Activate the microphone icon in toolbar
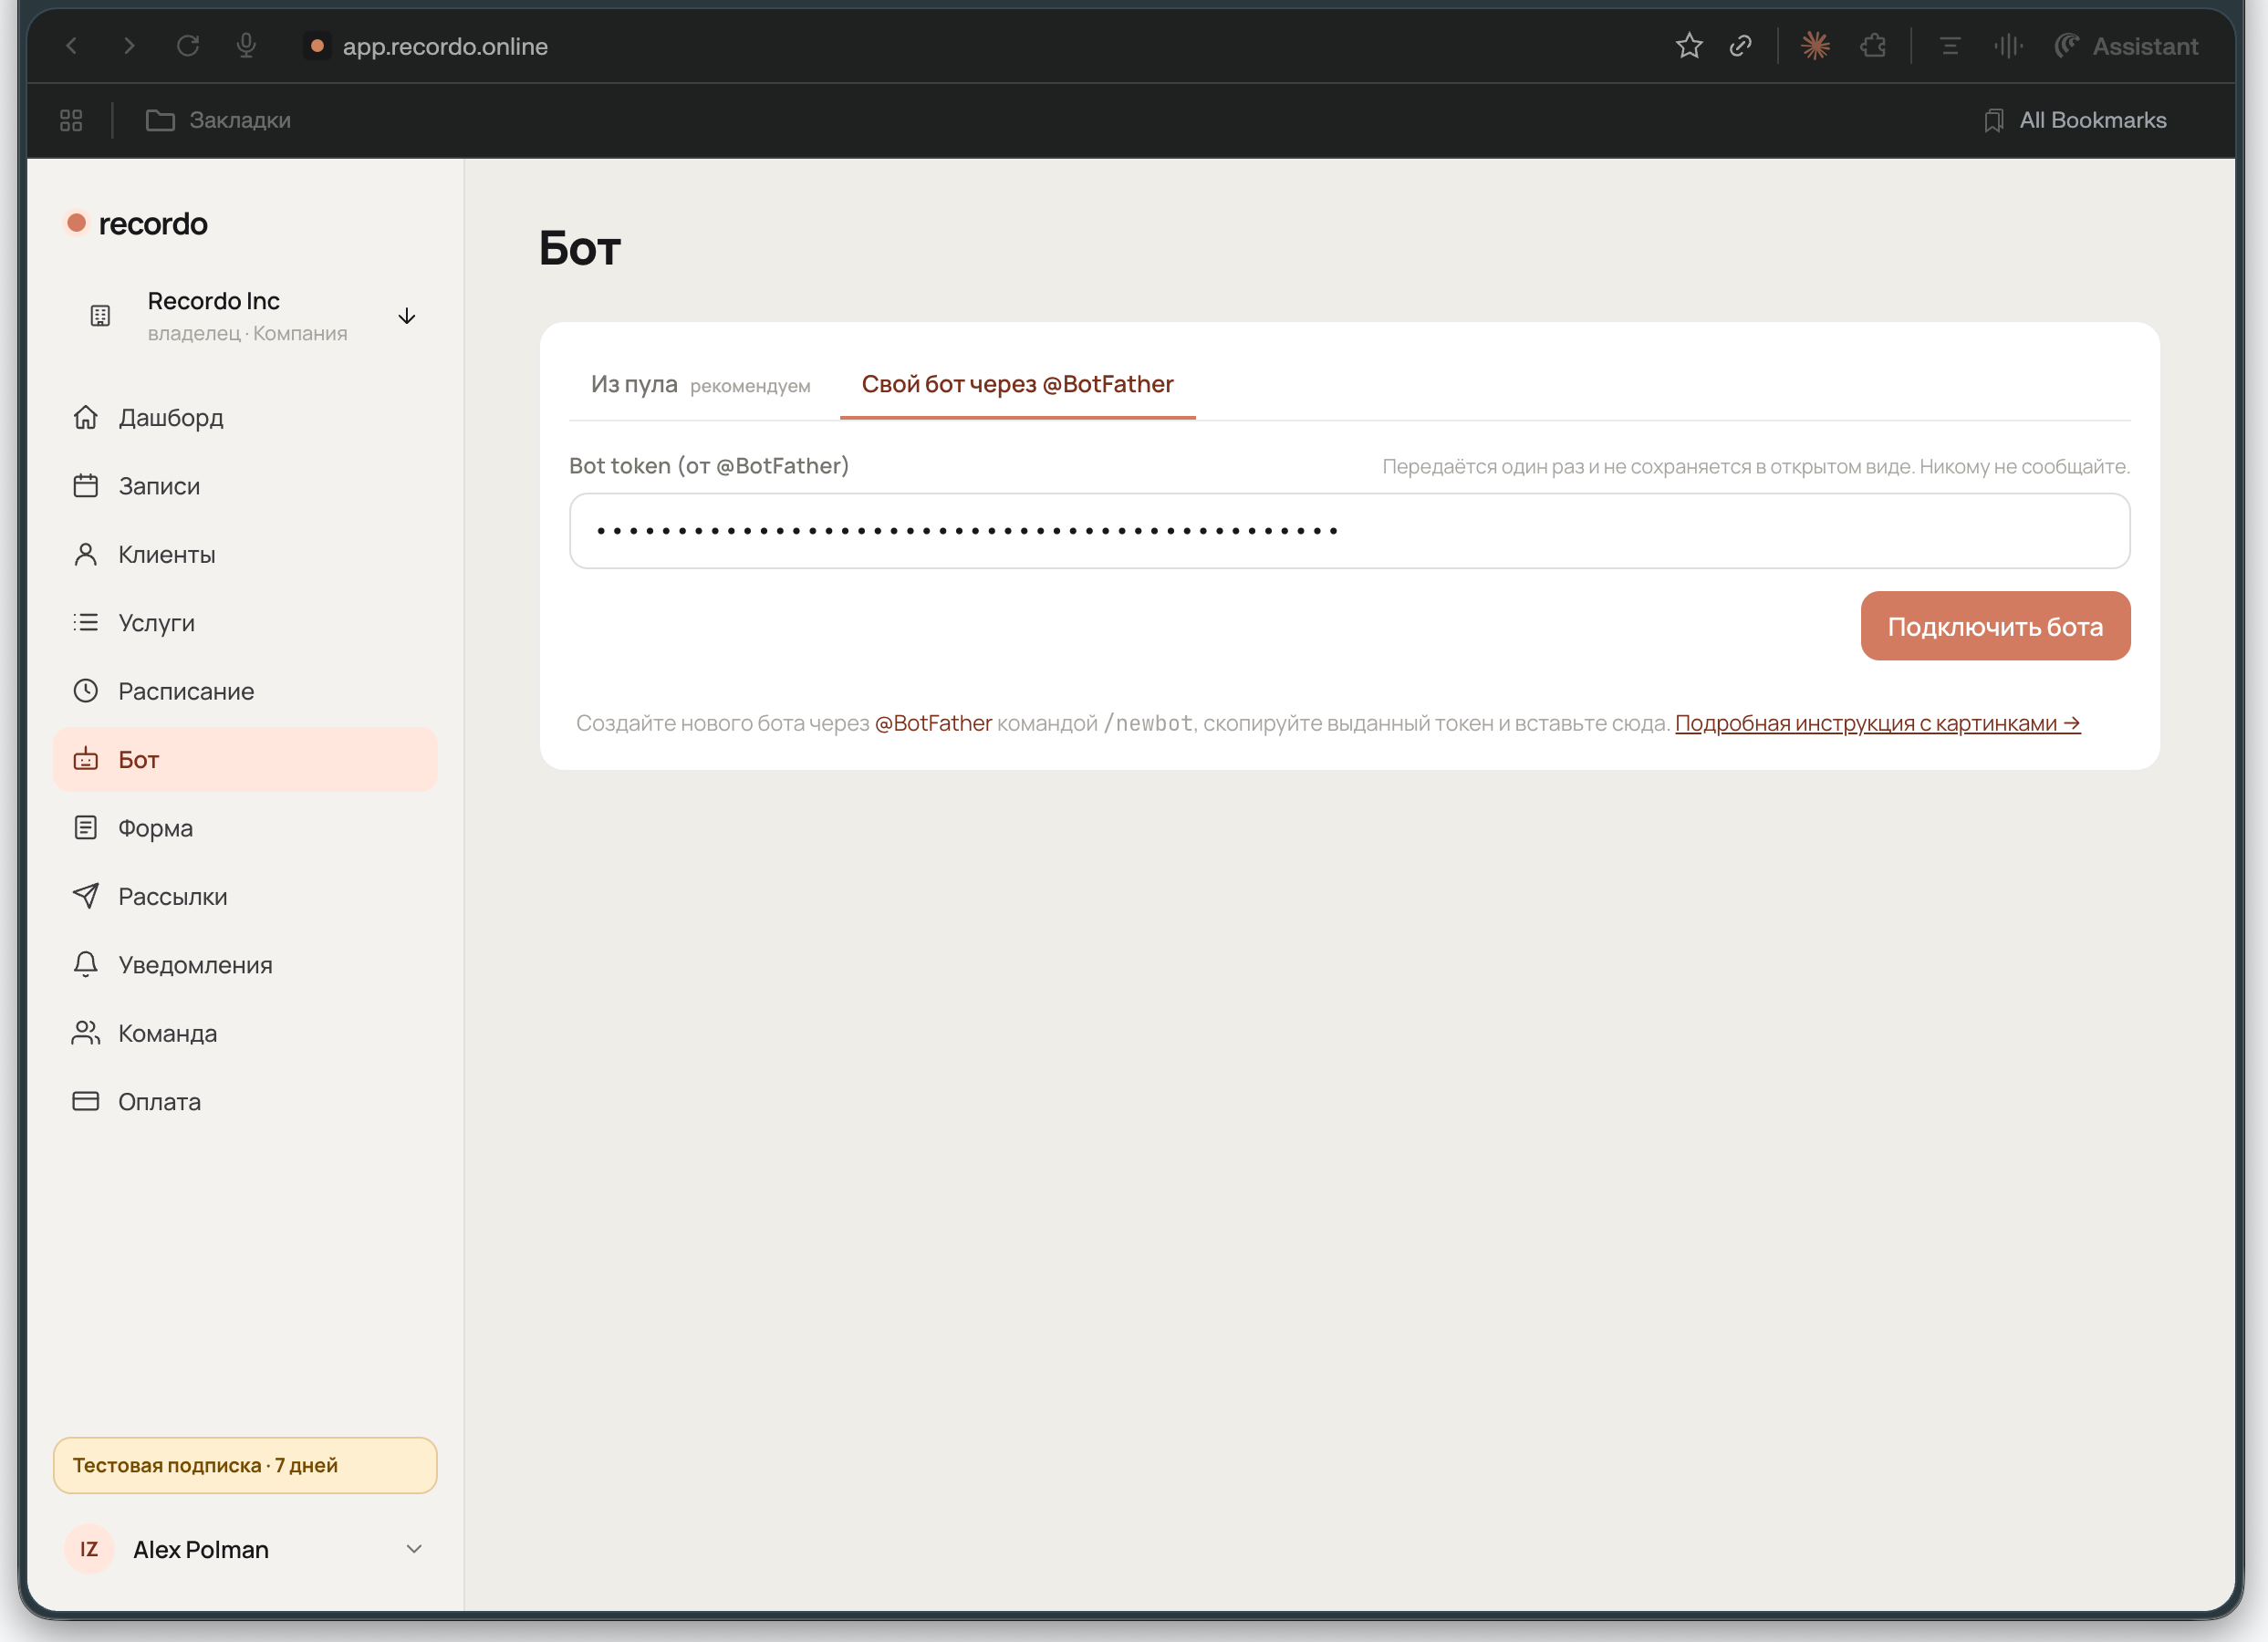 click(x=246, y=46)
